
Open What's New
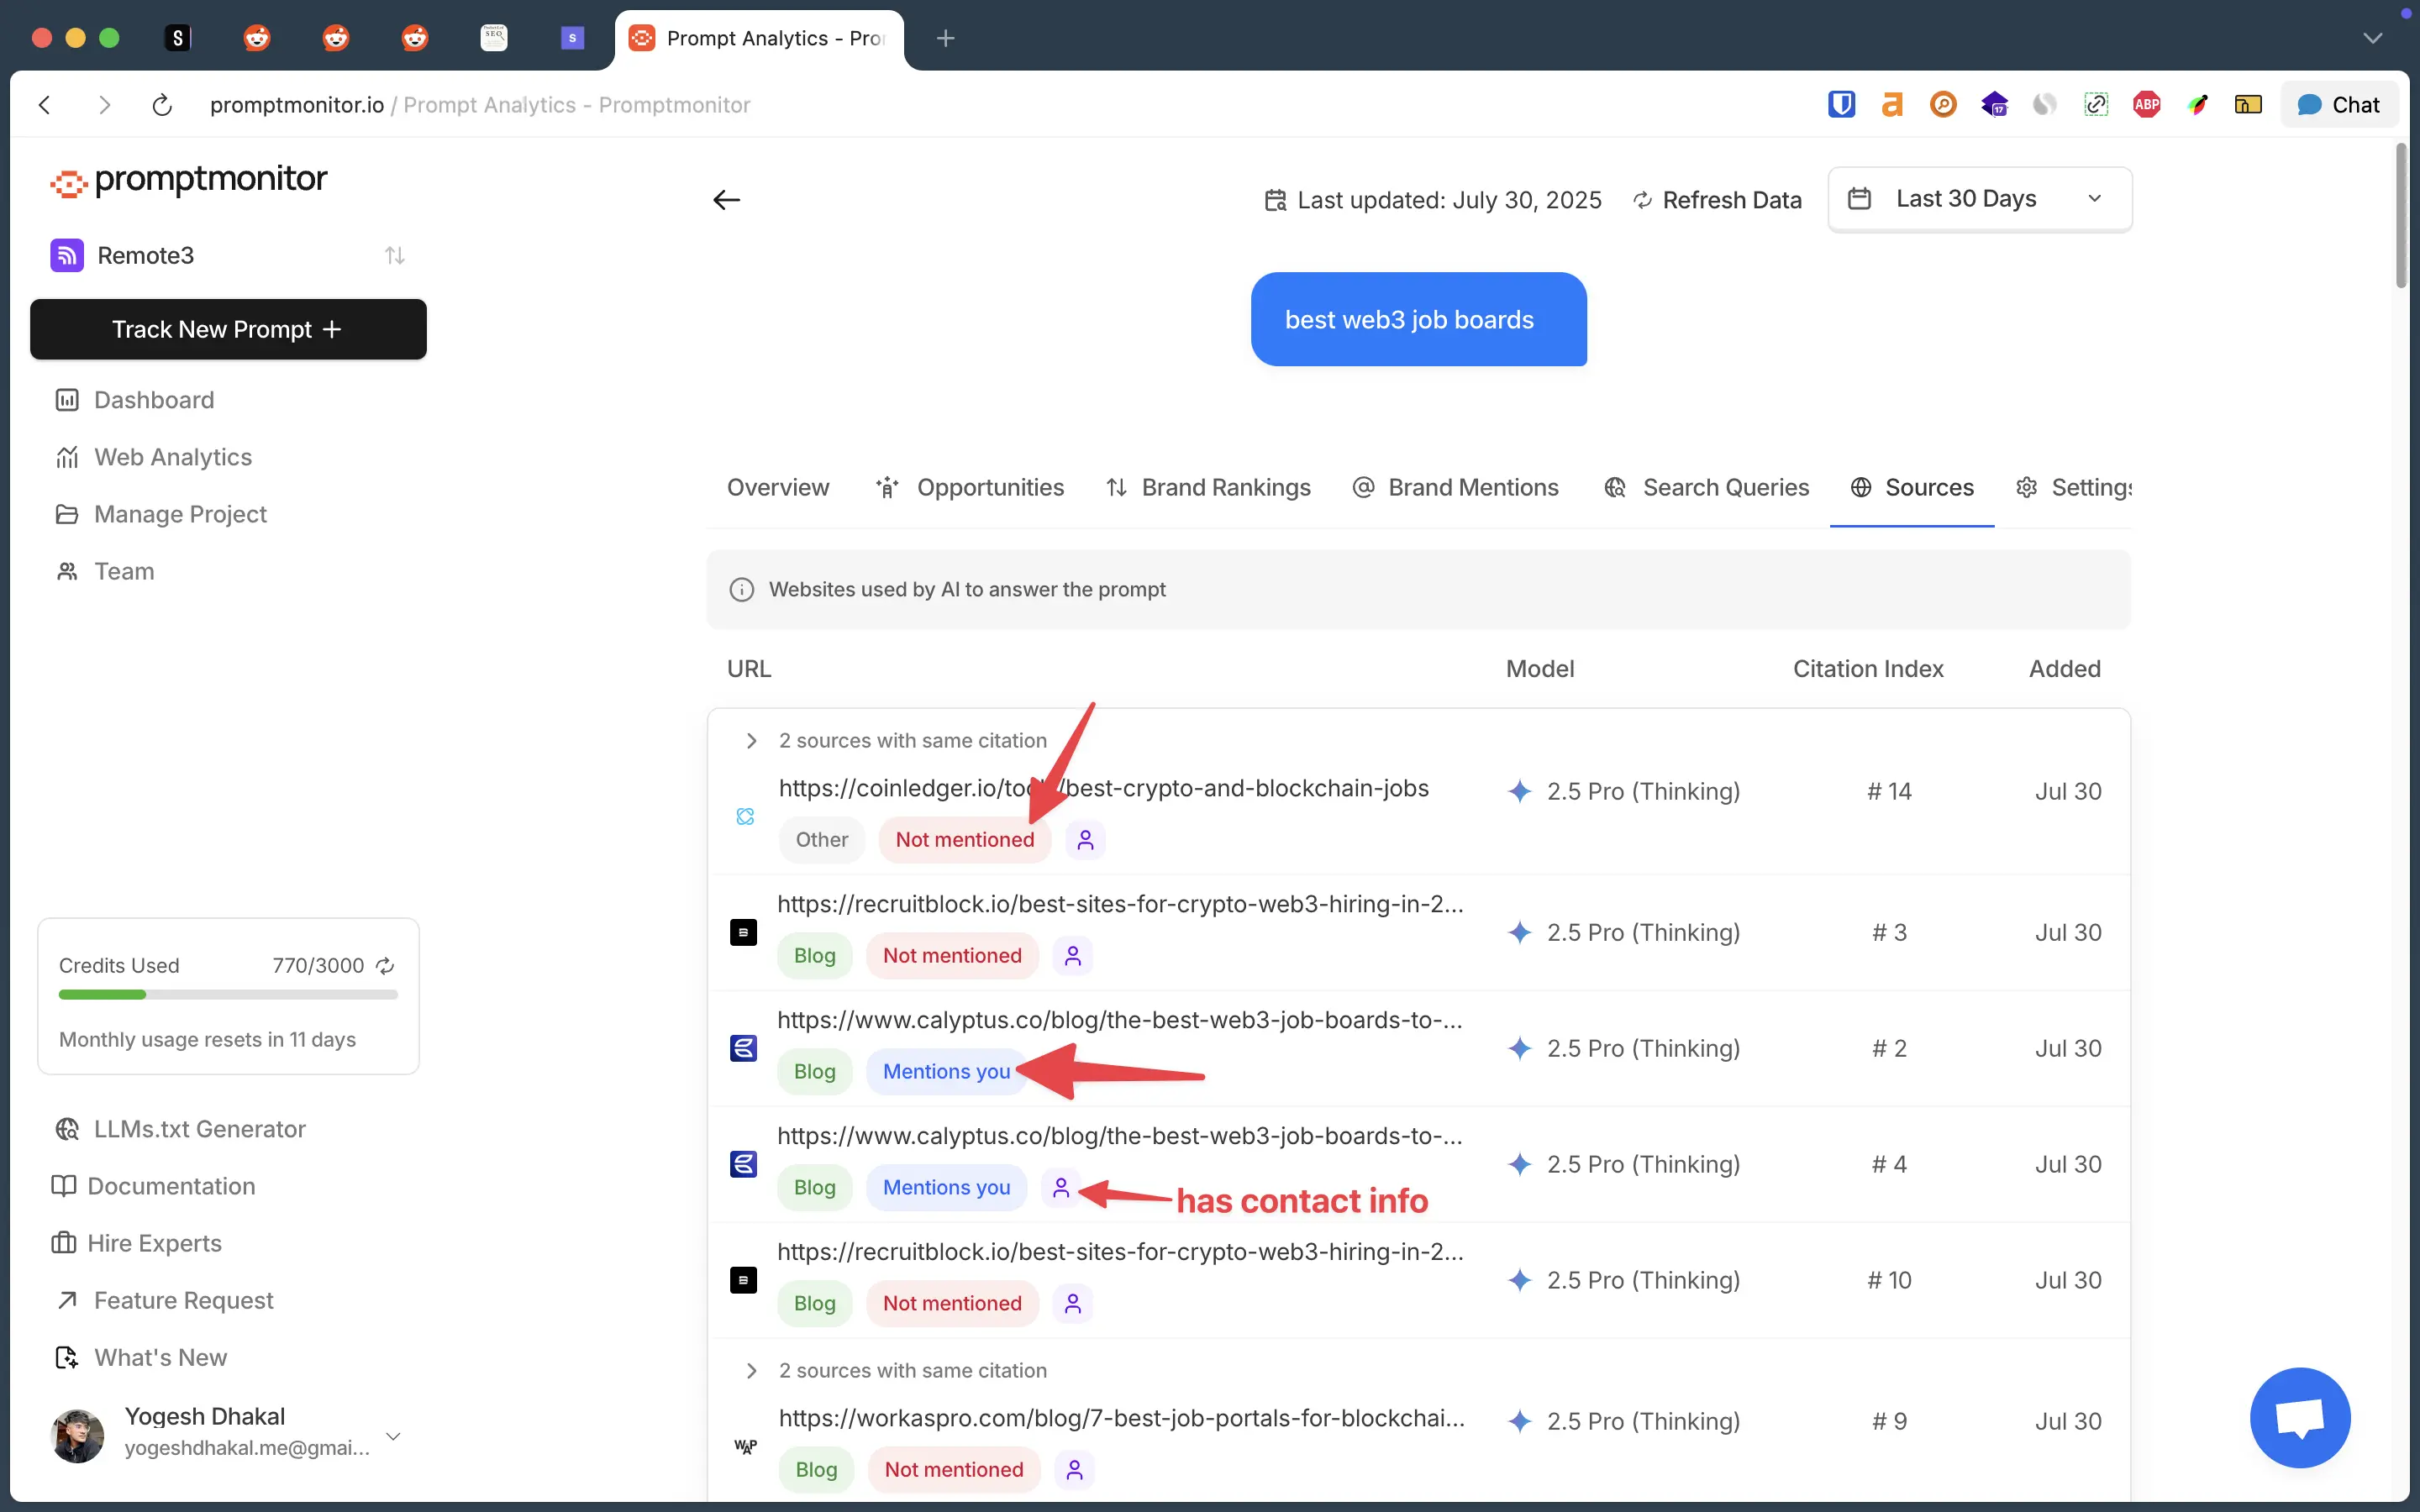coord(141,1357)
